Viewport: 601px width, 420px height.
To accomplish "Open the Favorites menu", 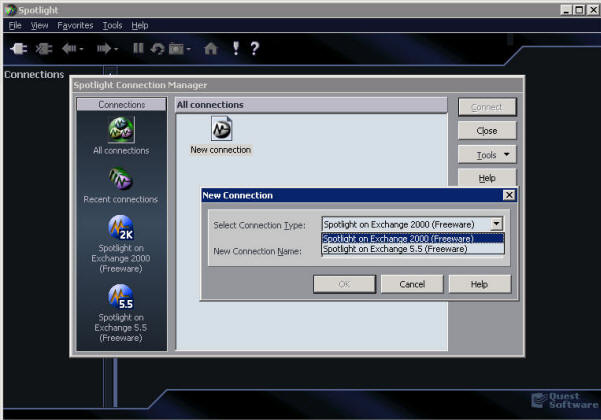I will 75,26.
